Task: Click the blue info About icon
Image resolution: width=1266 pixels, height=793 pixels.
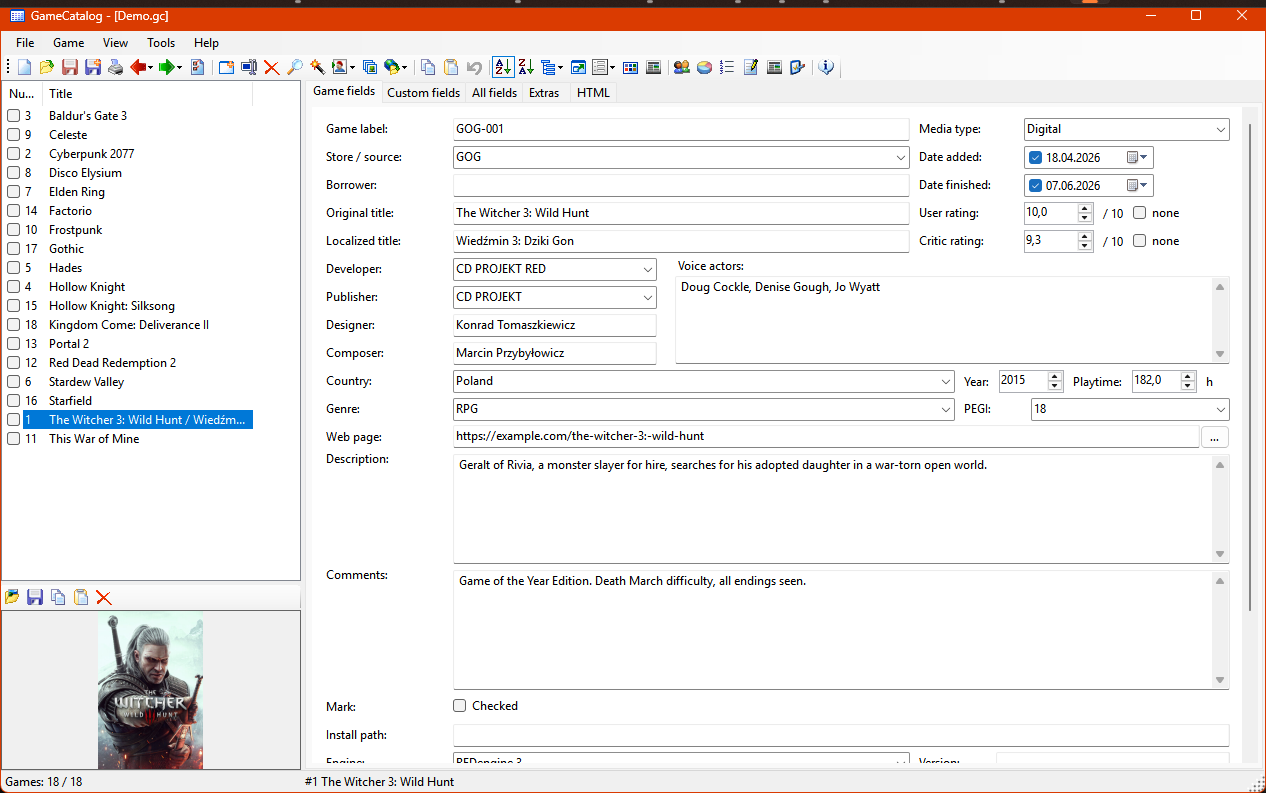Action: [x=826, y=67]
